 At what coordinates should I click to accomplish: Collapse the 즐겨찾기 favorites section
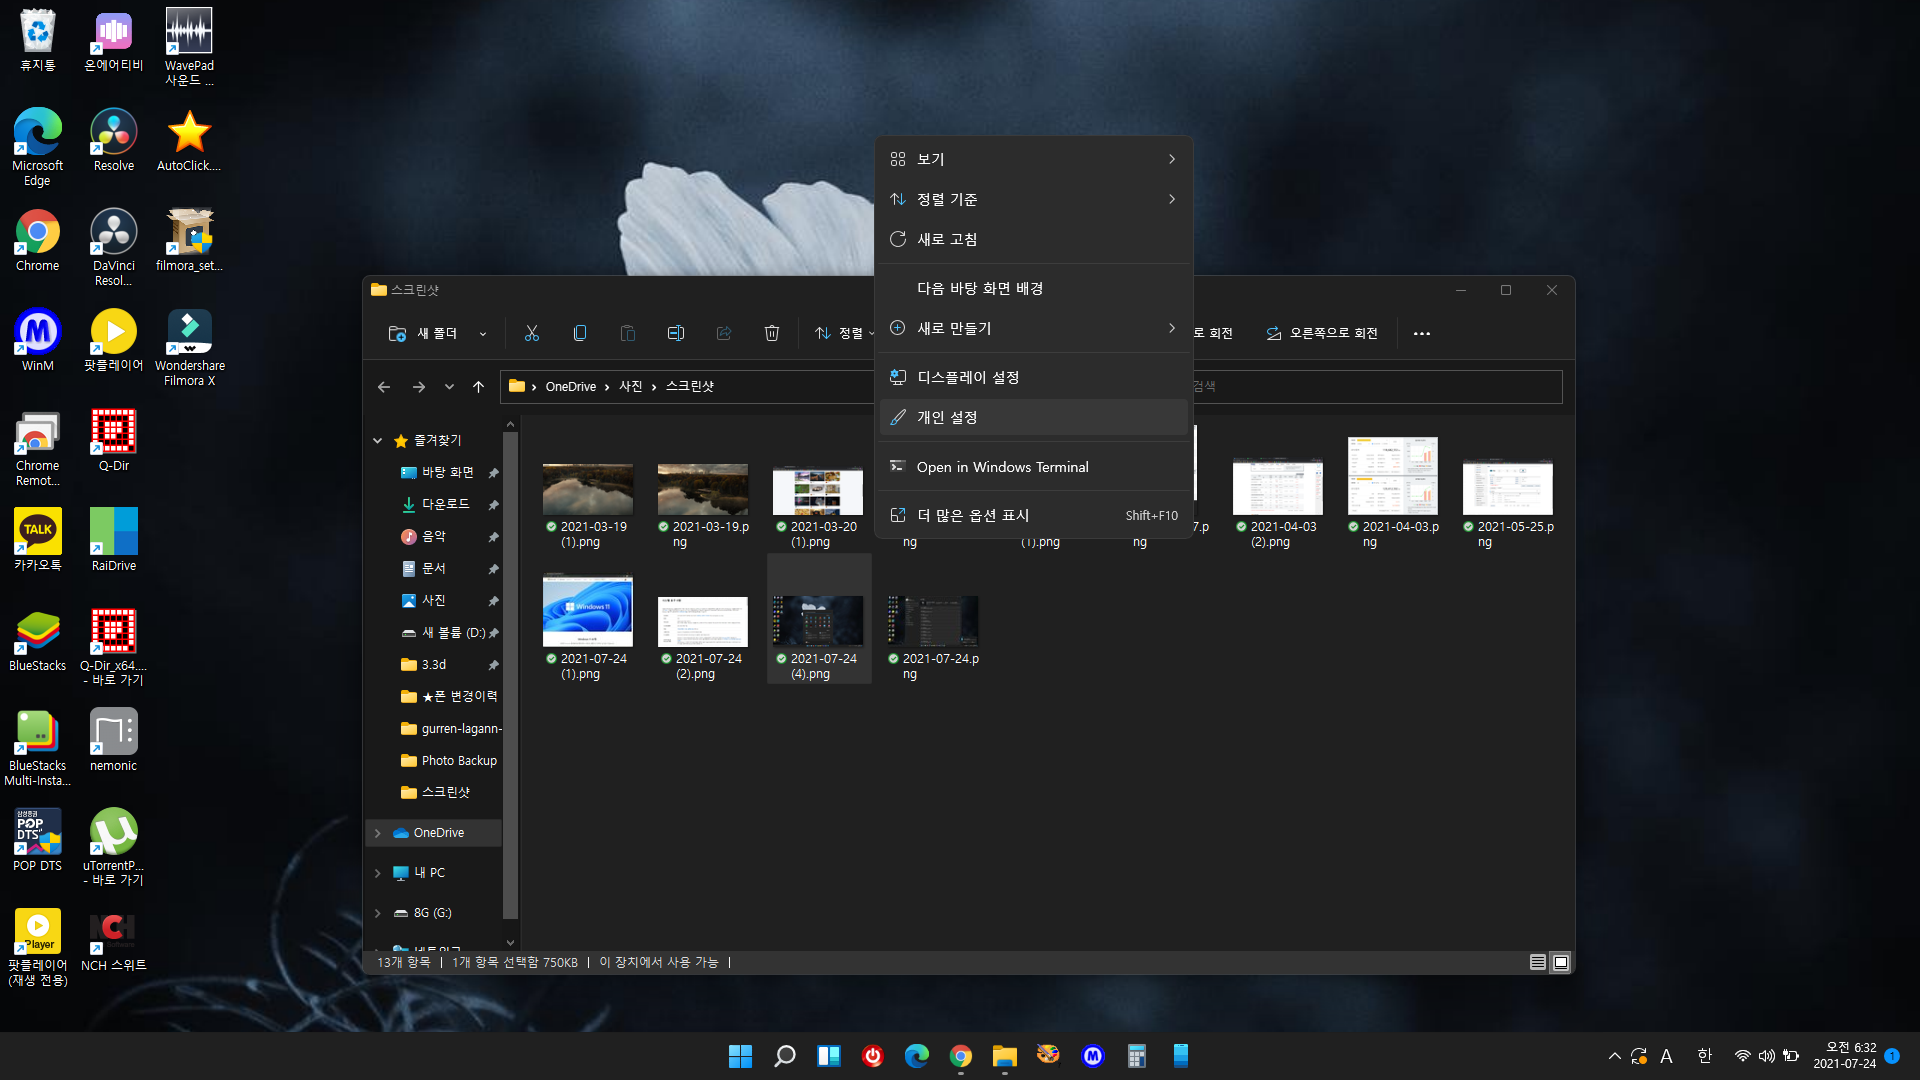378,441
